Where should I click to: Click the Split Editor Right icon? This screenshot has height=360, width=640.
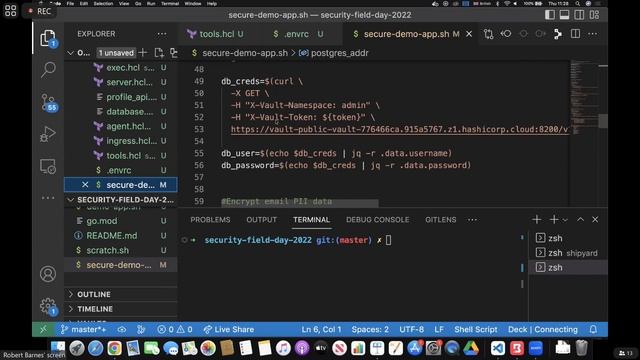575,34
